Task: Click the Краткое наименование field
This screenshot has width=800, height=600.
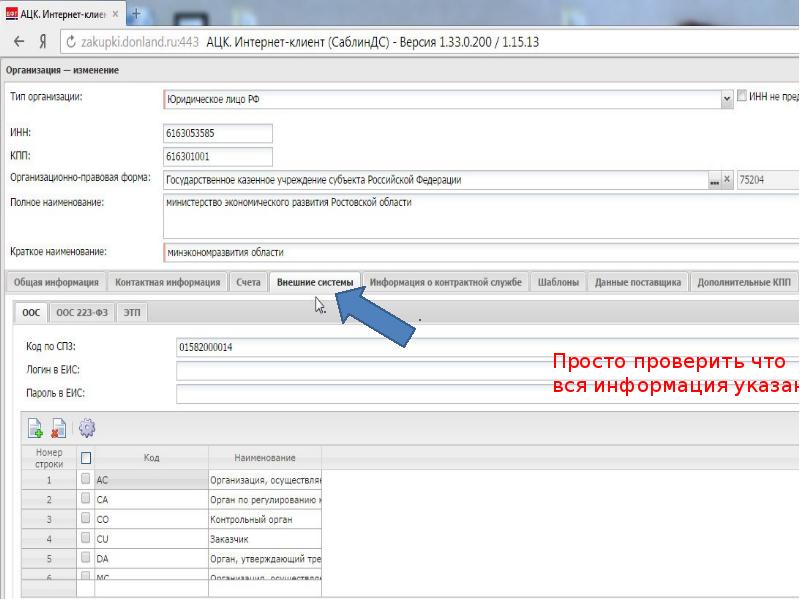Action: click(x=481, y=252)
